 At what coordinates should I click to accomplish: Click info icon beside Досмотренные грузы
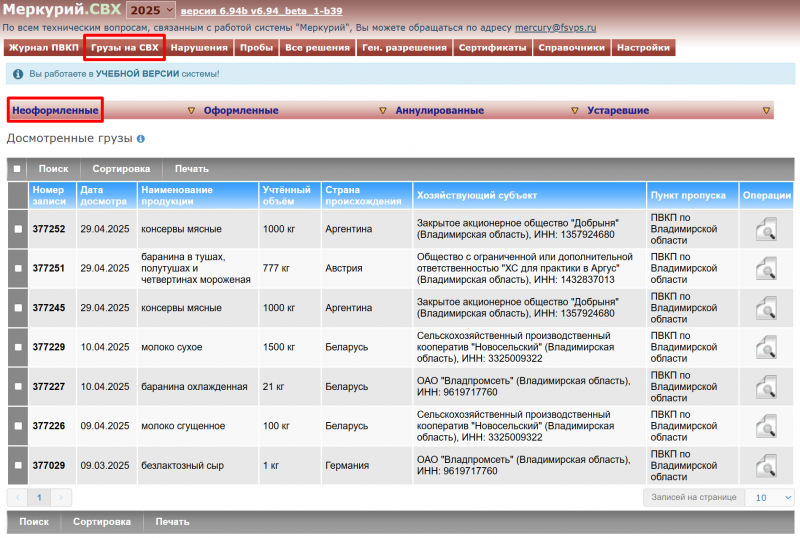click(141, 139)
